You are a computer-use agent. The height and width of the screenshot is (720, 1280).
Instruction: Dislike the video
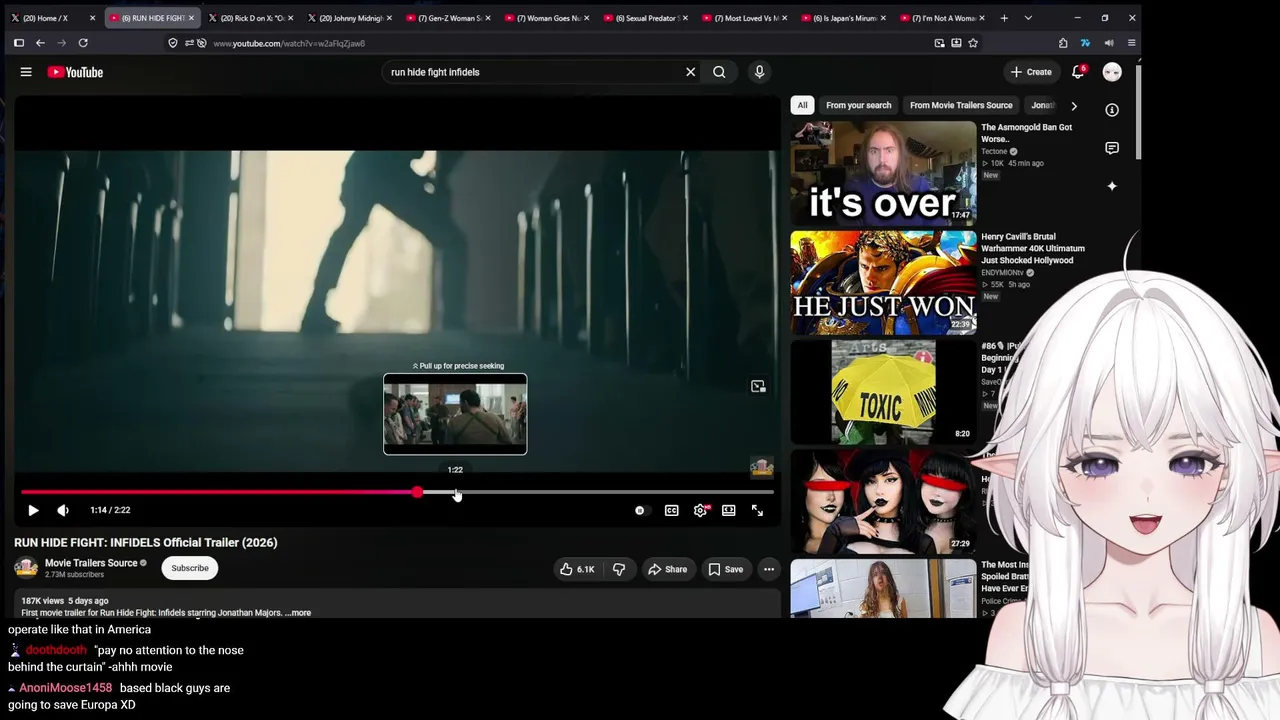619,569
